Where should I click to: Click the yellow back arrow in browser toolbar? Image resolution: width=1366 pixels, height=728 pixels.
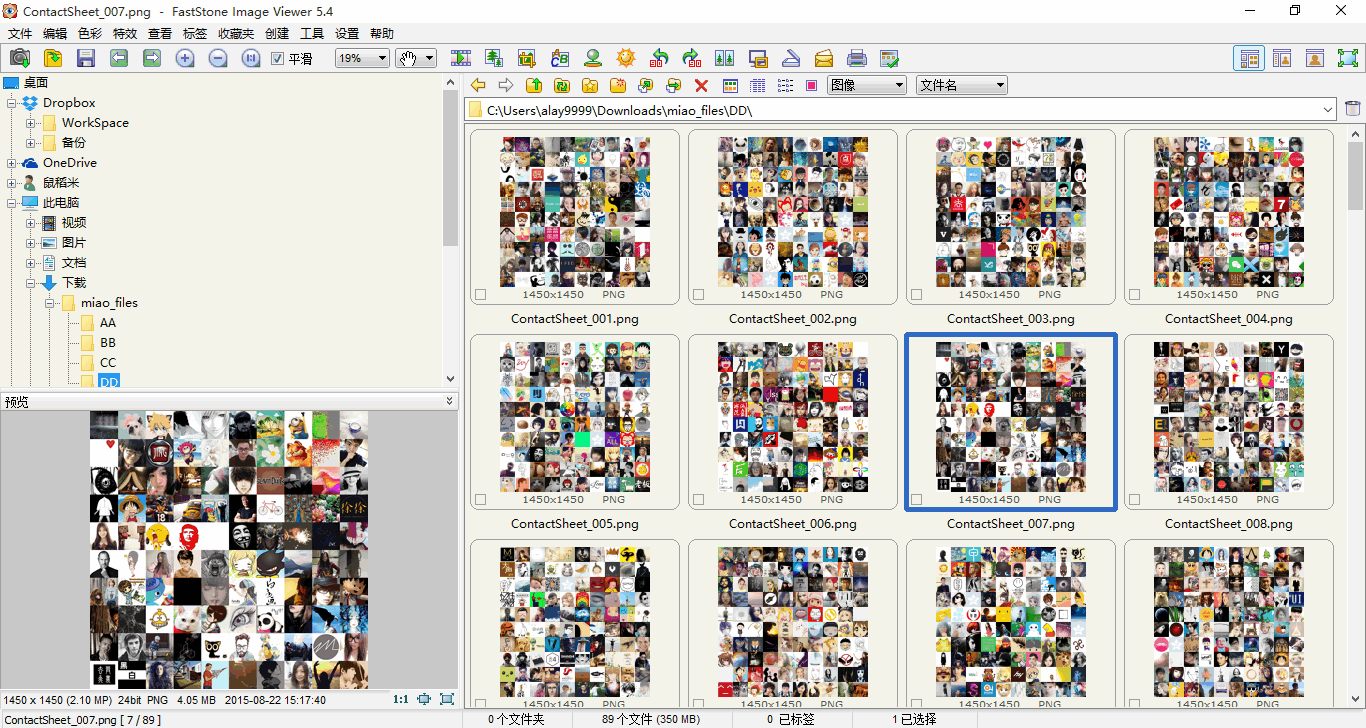point(478,86)
